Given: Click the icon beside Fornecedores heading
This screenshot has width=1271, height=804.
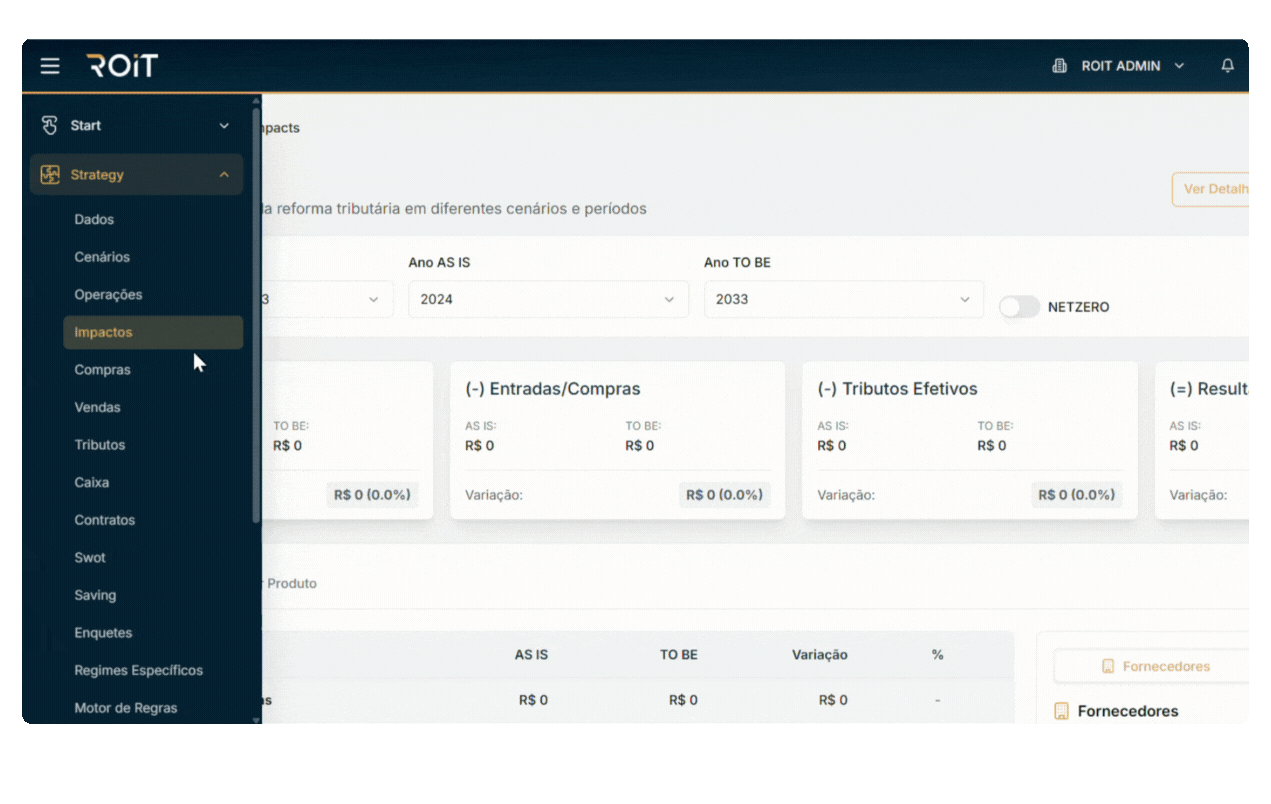Looking at the screenshot, I should [1062, 711].
